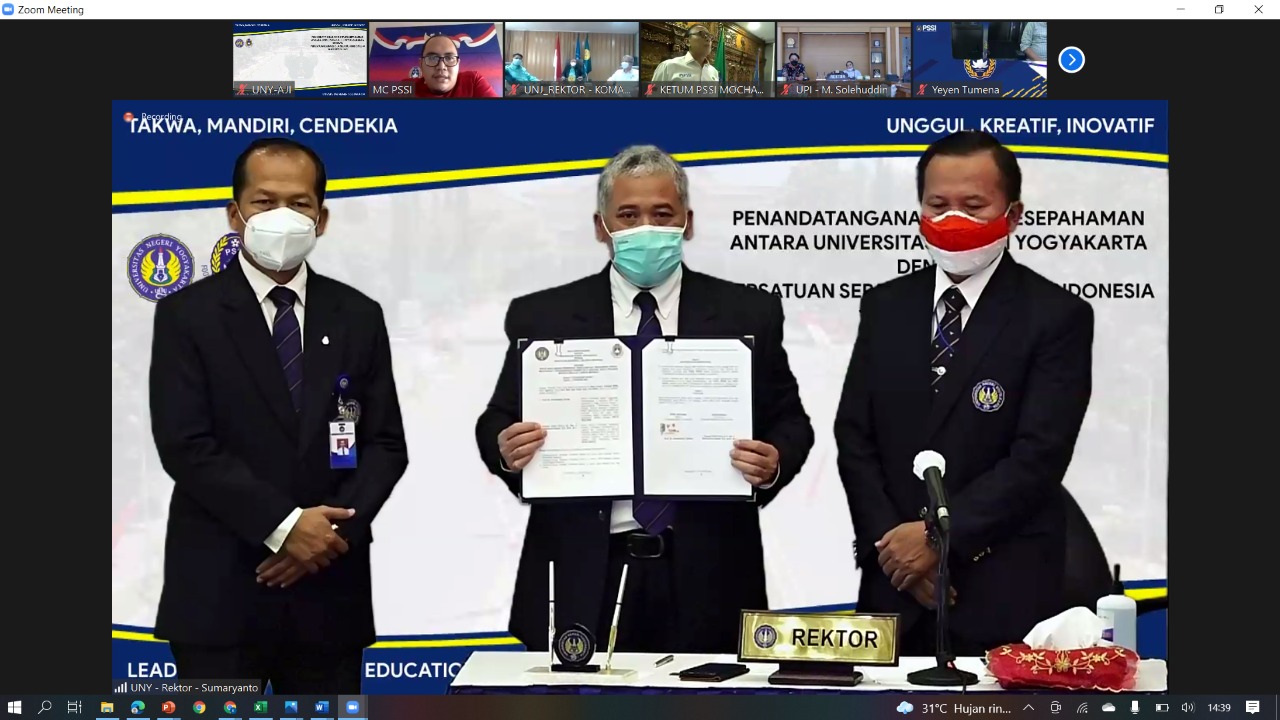This screenshot has height=720, width=1280.
Task: Select the MC PSSI participant thumbnail
Action: pyautogui.click(x=436, y=59)
